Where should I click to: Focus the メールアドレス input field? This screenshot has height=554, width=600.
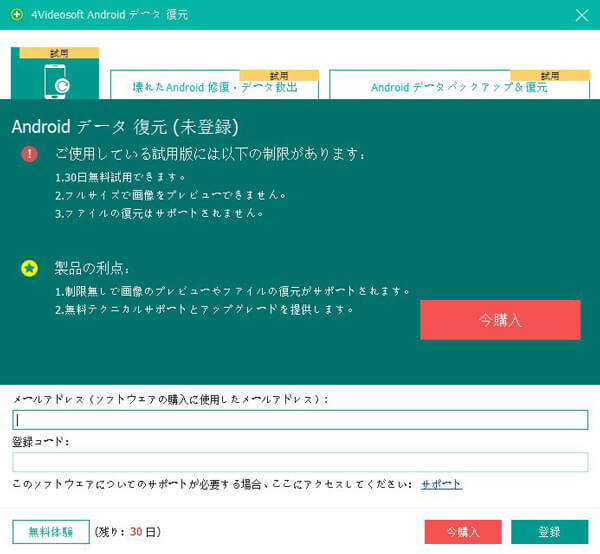click(x=300, y=420)
